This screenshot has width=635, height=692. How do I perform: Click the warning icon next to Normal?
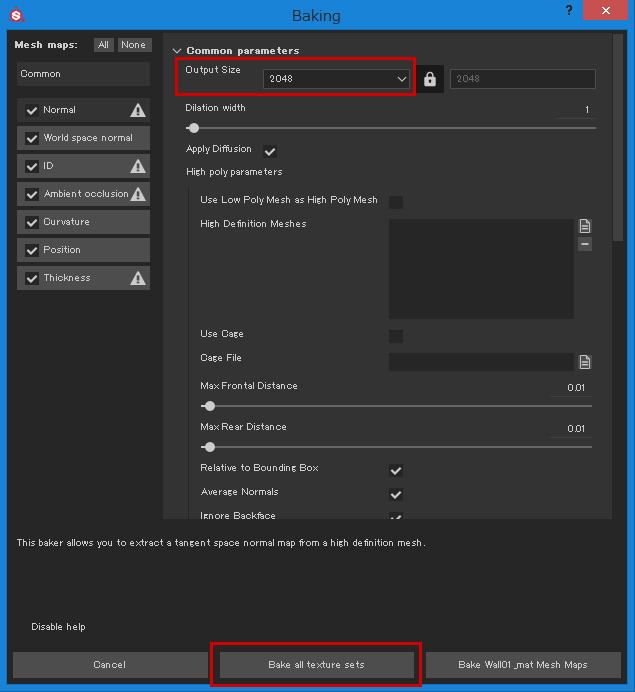[138, 110]
